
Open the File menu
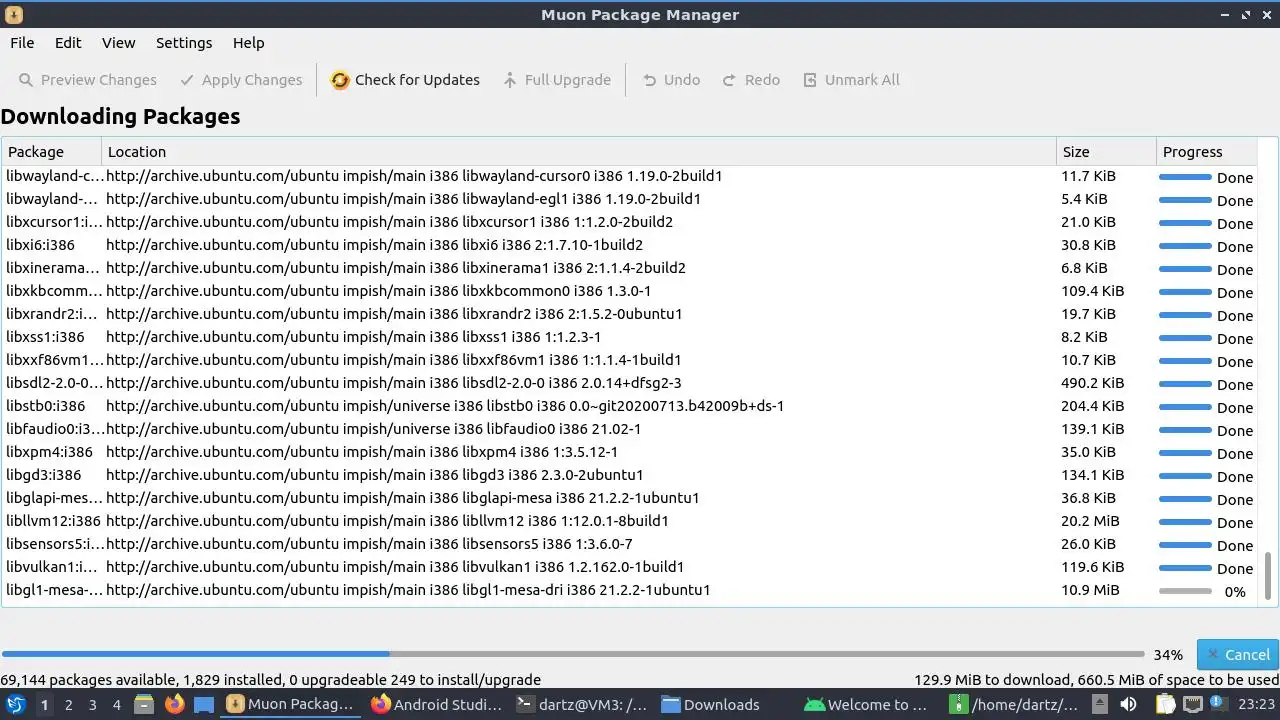(x=22, y=43)
